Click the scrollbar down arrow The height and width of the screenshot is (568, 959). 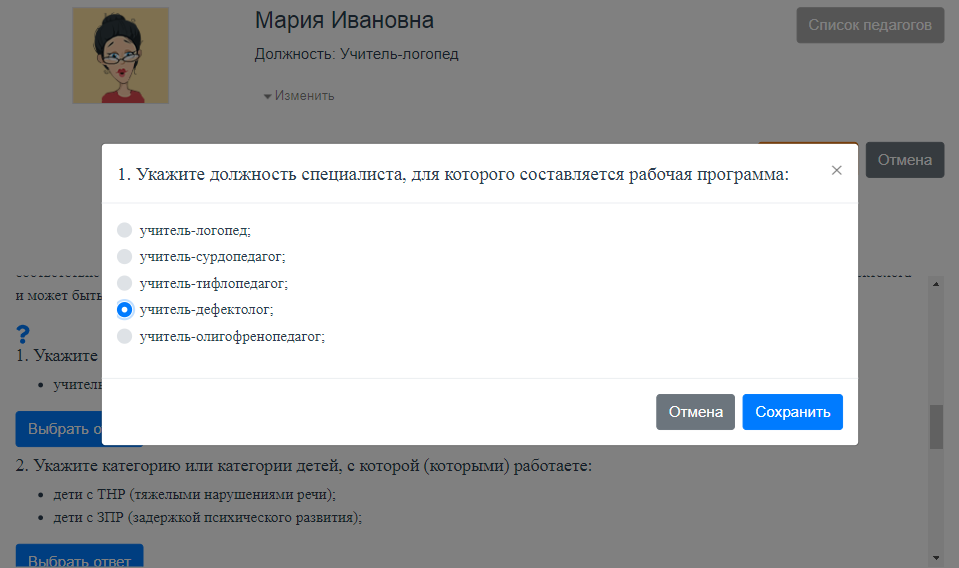point(936,557)
